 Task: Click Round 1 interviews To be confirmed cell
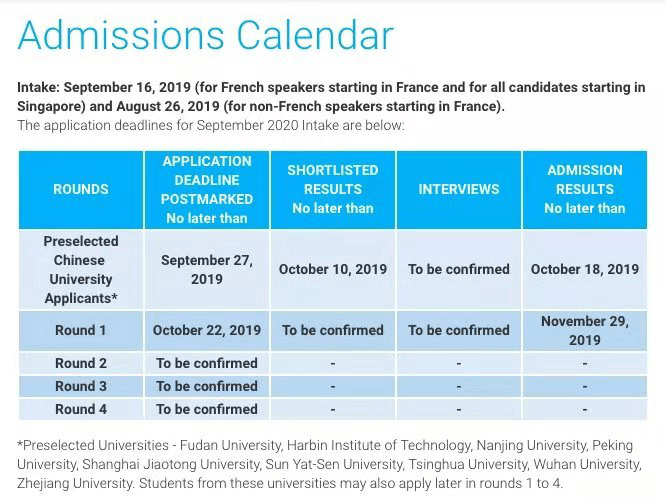[x=459, y=330]
